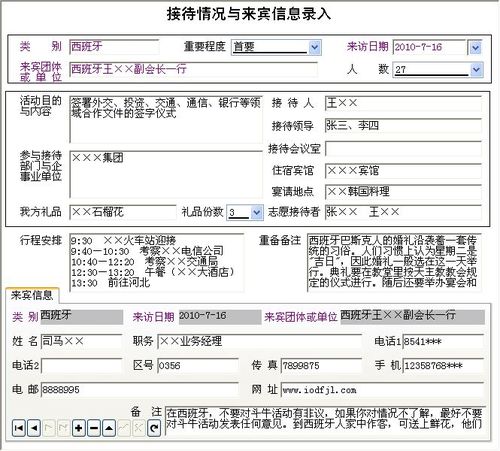Edit current record with up-triangle button

tap(109, 428)
